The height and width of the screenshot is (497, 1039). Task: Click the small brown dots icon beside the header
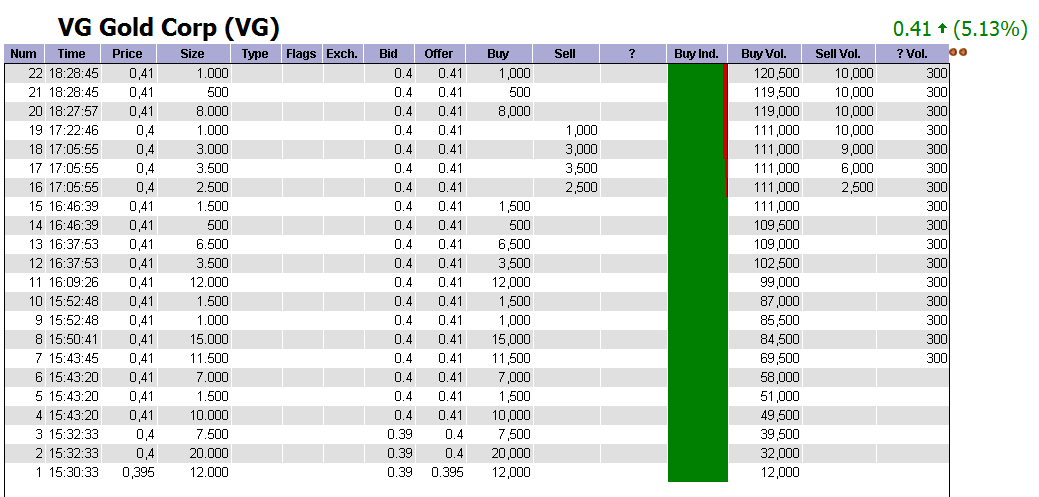pyautogui.click(x=957, y=52)
